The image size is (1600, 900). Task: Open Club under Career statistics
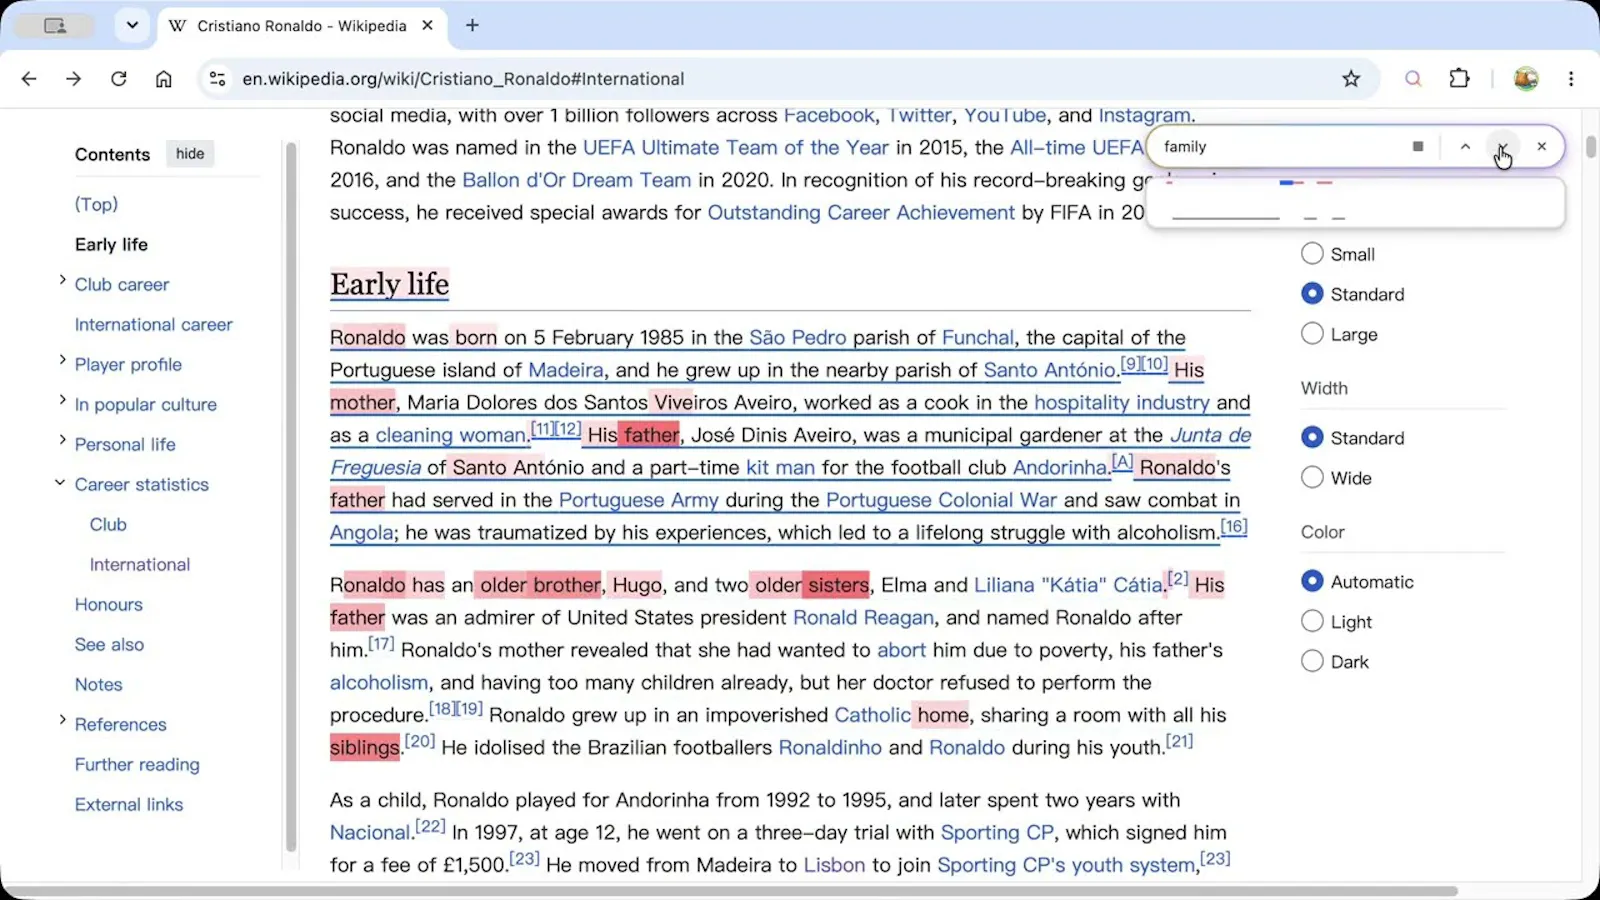[108, 524]
